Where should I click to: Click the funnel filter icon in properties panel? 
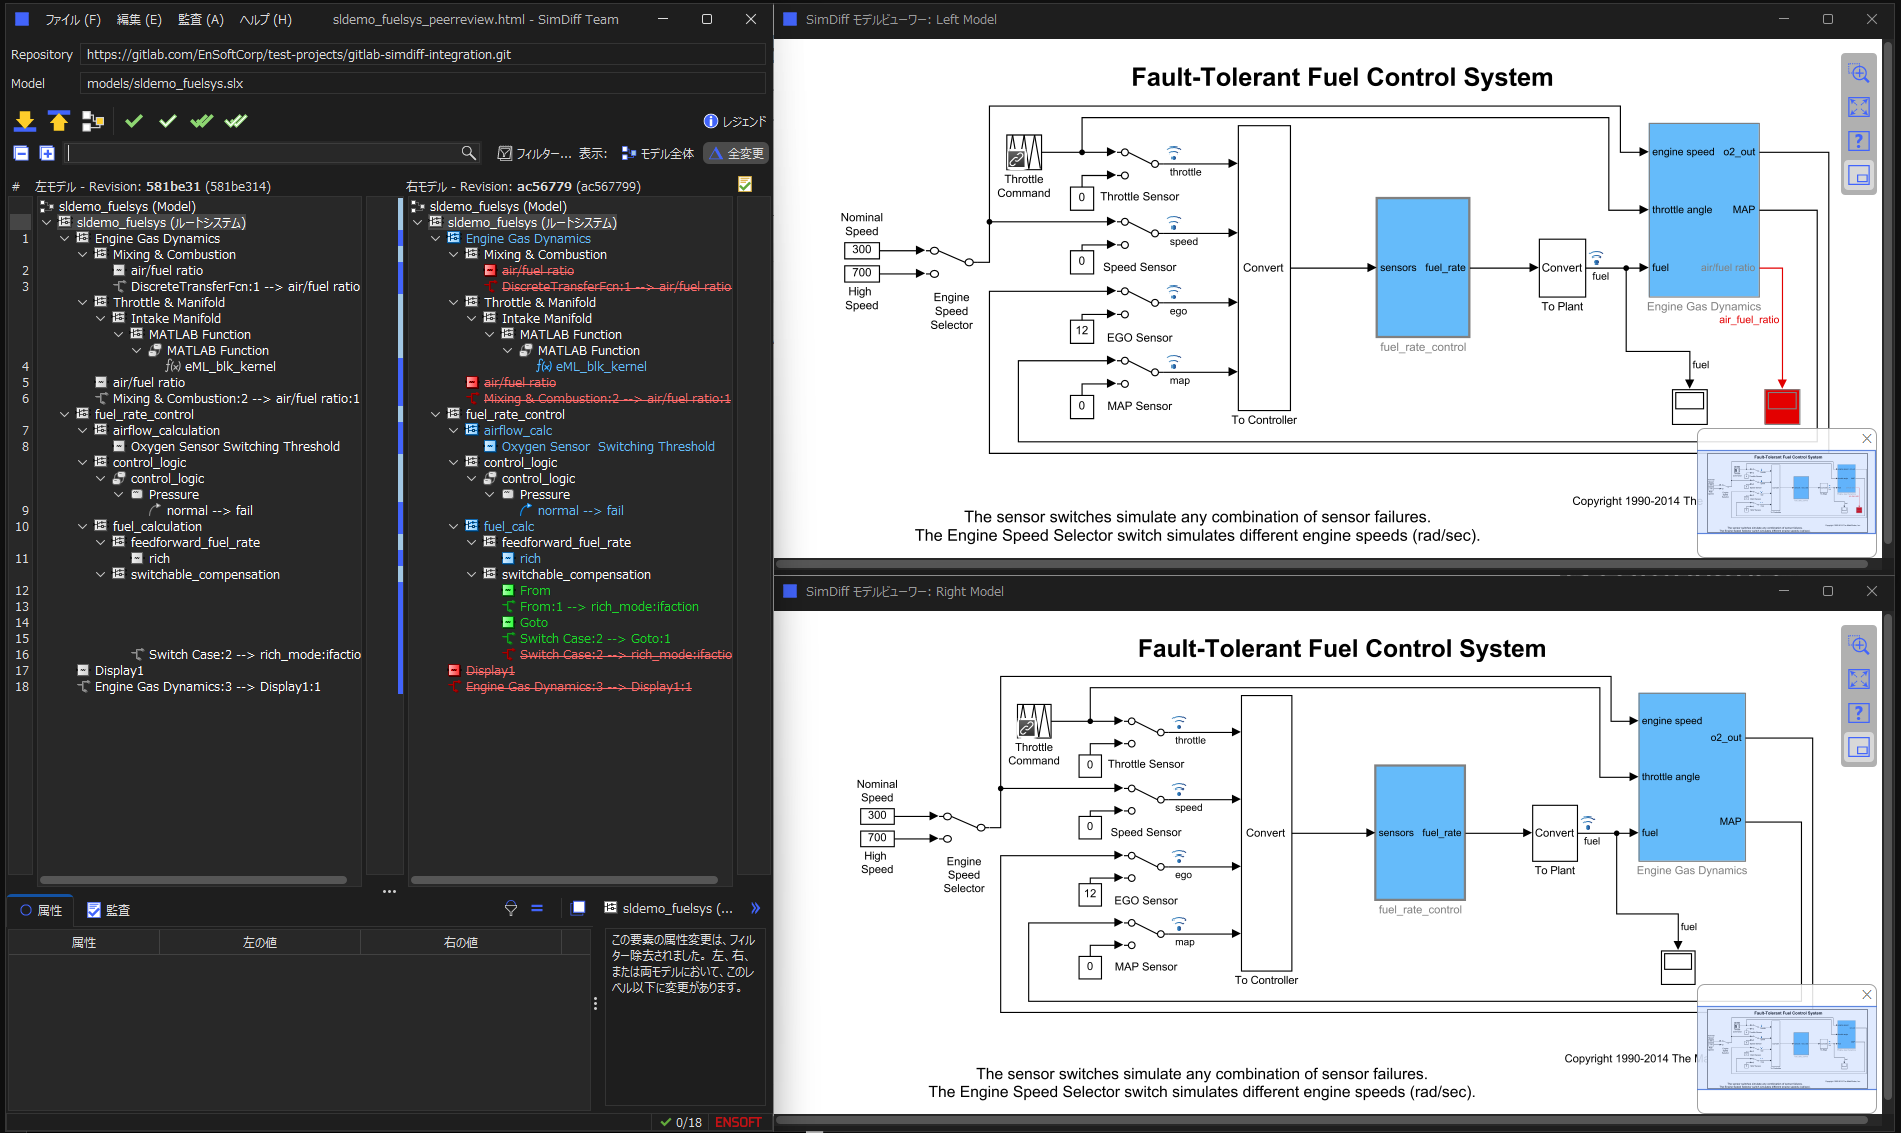(511, 908)
